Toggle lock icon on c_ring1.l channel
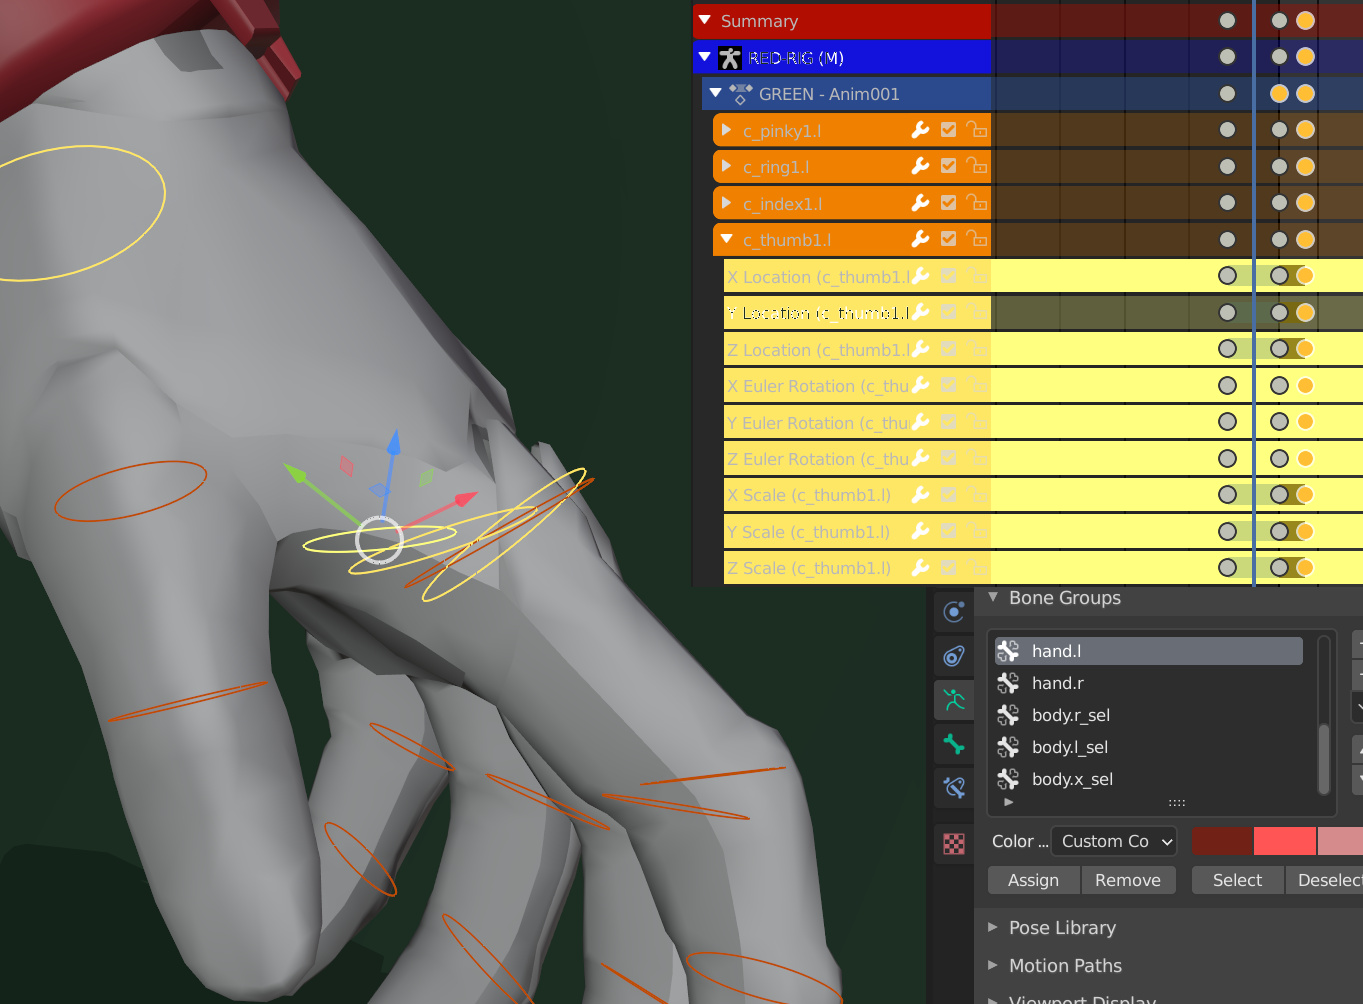Screen dimensions: 1363x1004 977,166
